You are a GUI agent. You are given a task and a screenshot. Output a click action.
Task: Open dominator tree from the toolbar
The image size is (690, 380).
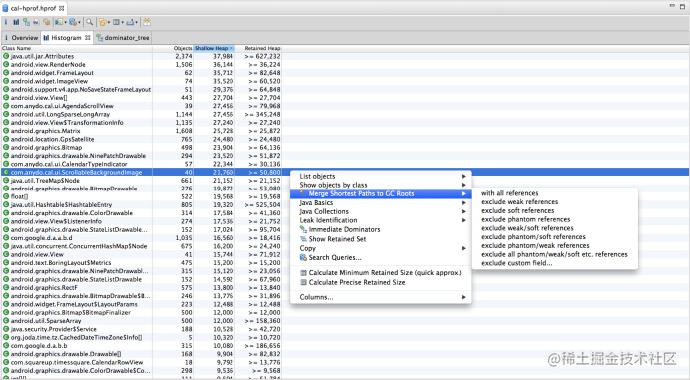[x=26, y=22]
